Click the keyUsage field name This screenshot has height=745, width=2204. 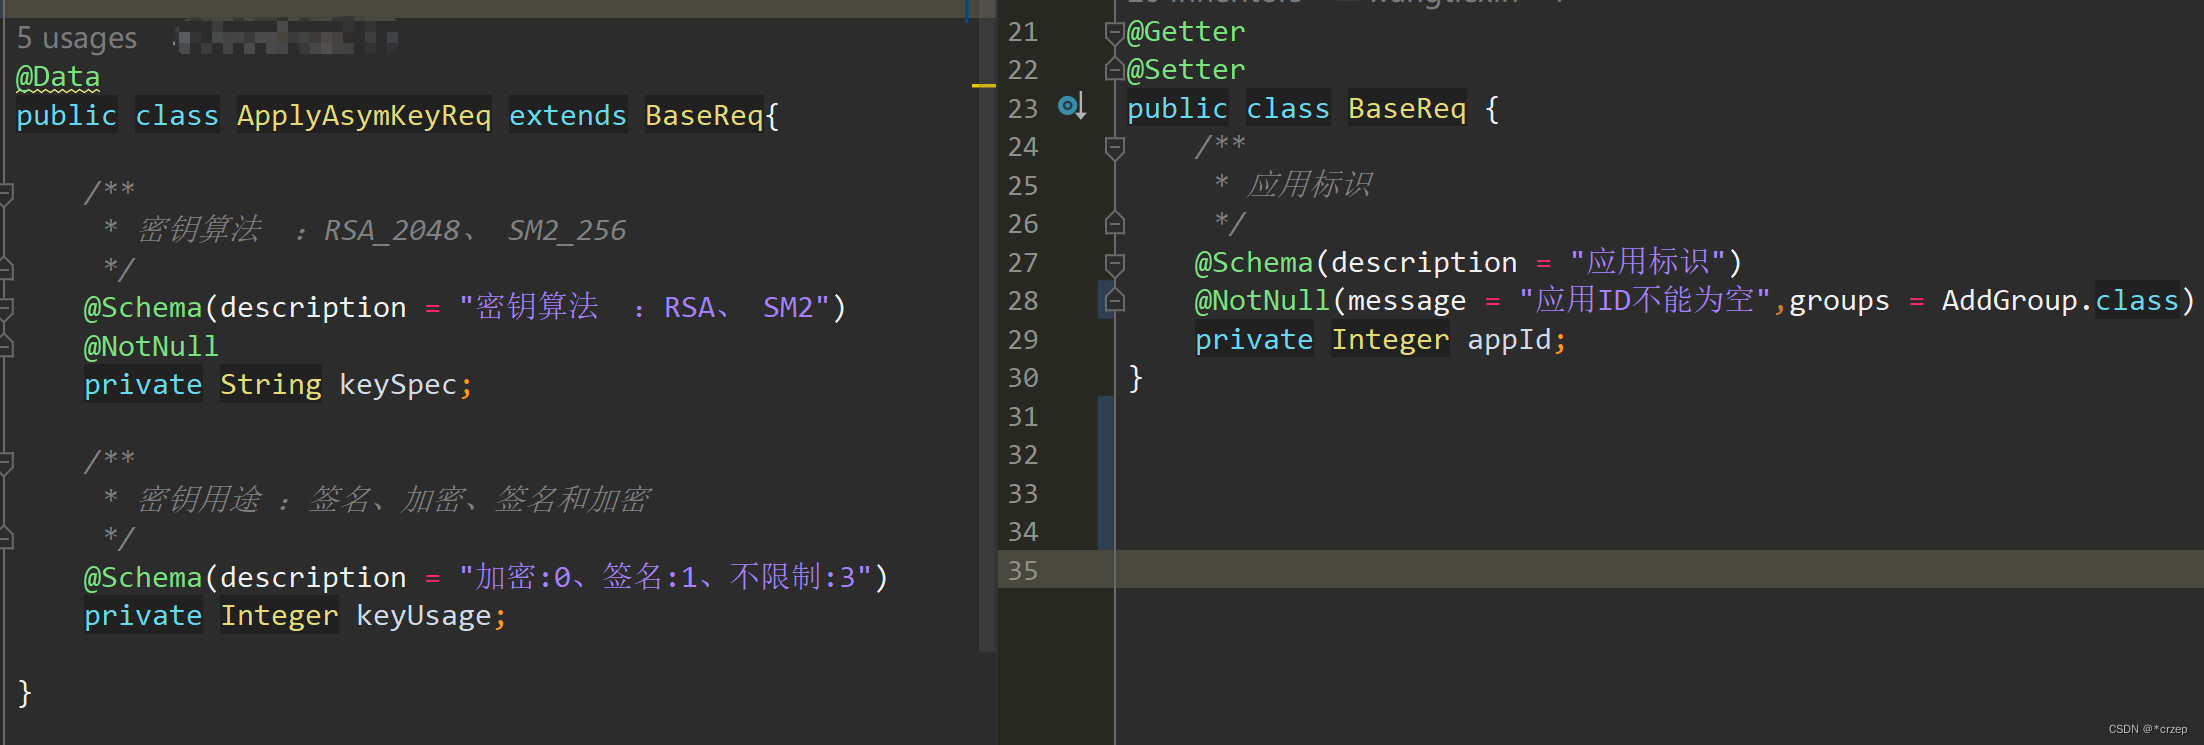coord(424,616)
